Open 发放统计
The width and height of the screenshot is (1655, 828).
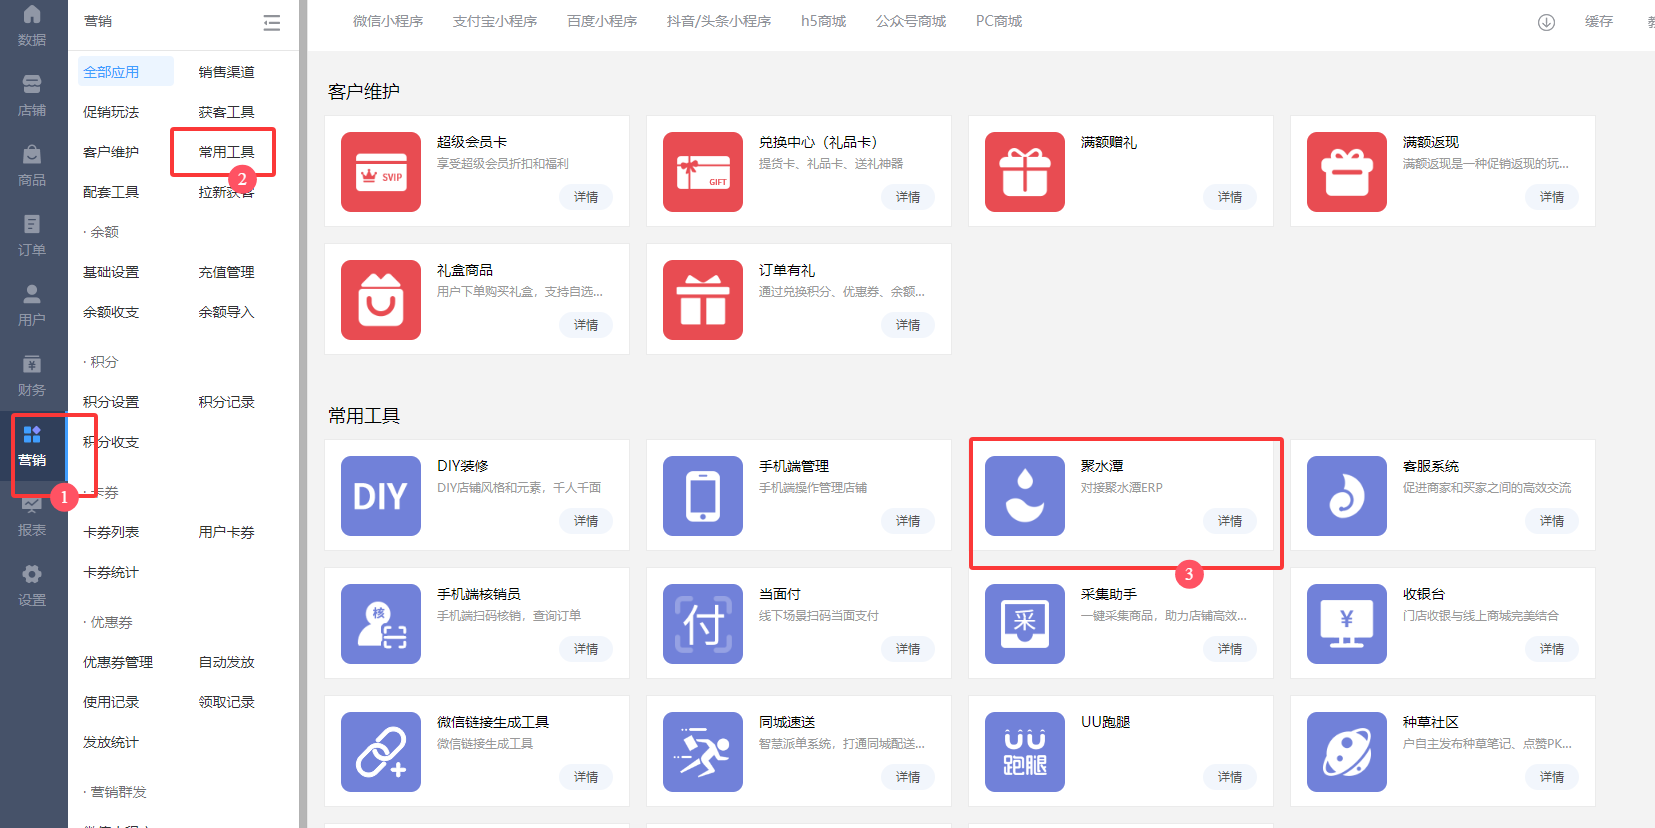click(x=111, y=742)
